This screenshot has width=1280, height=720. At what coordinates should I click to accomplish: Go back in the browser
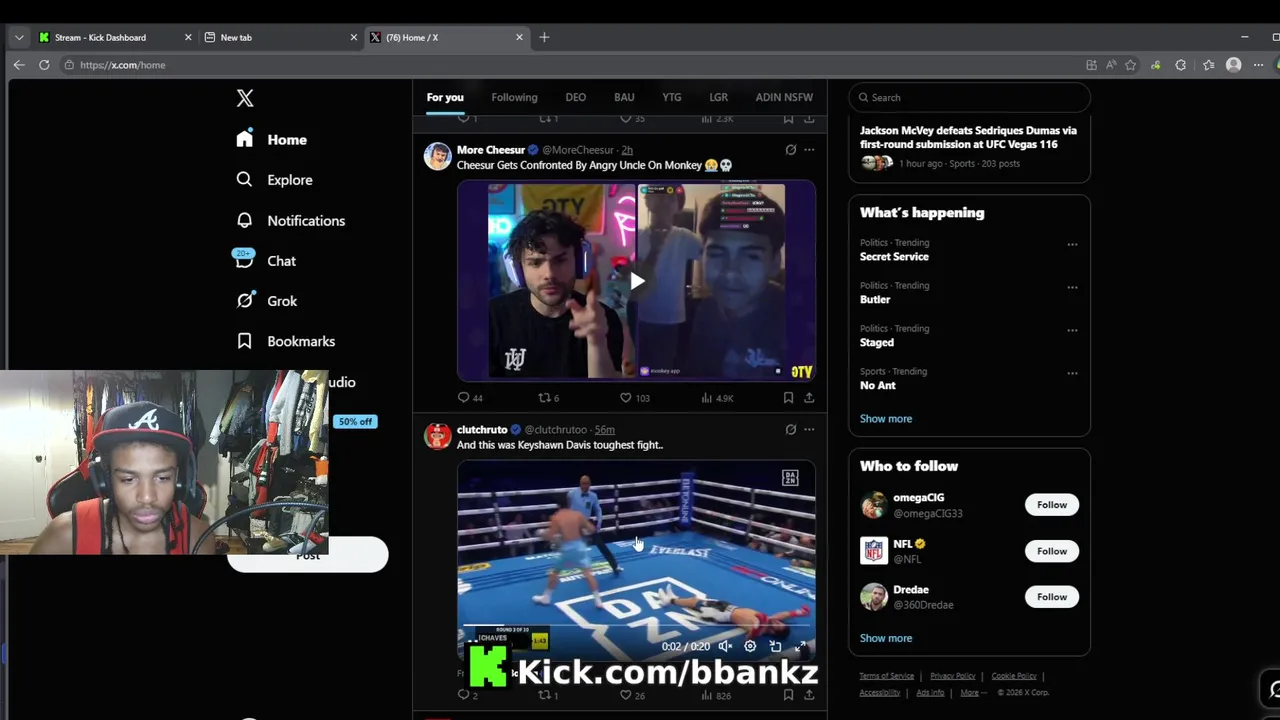click(19, 65)
